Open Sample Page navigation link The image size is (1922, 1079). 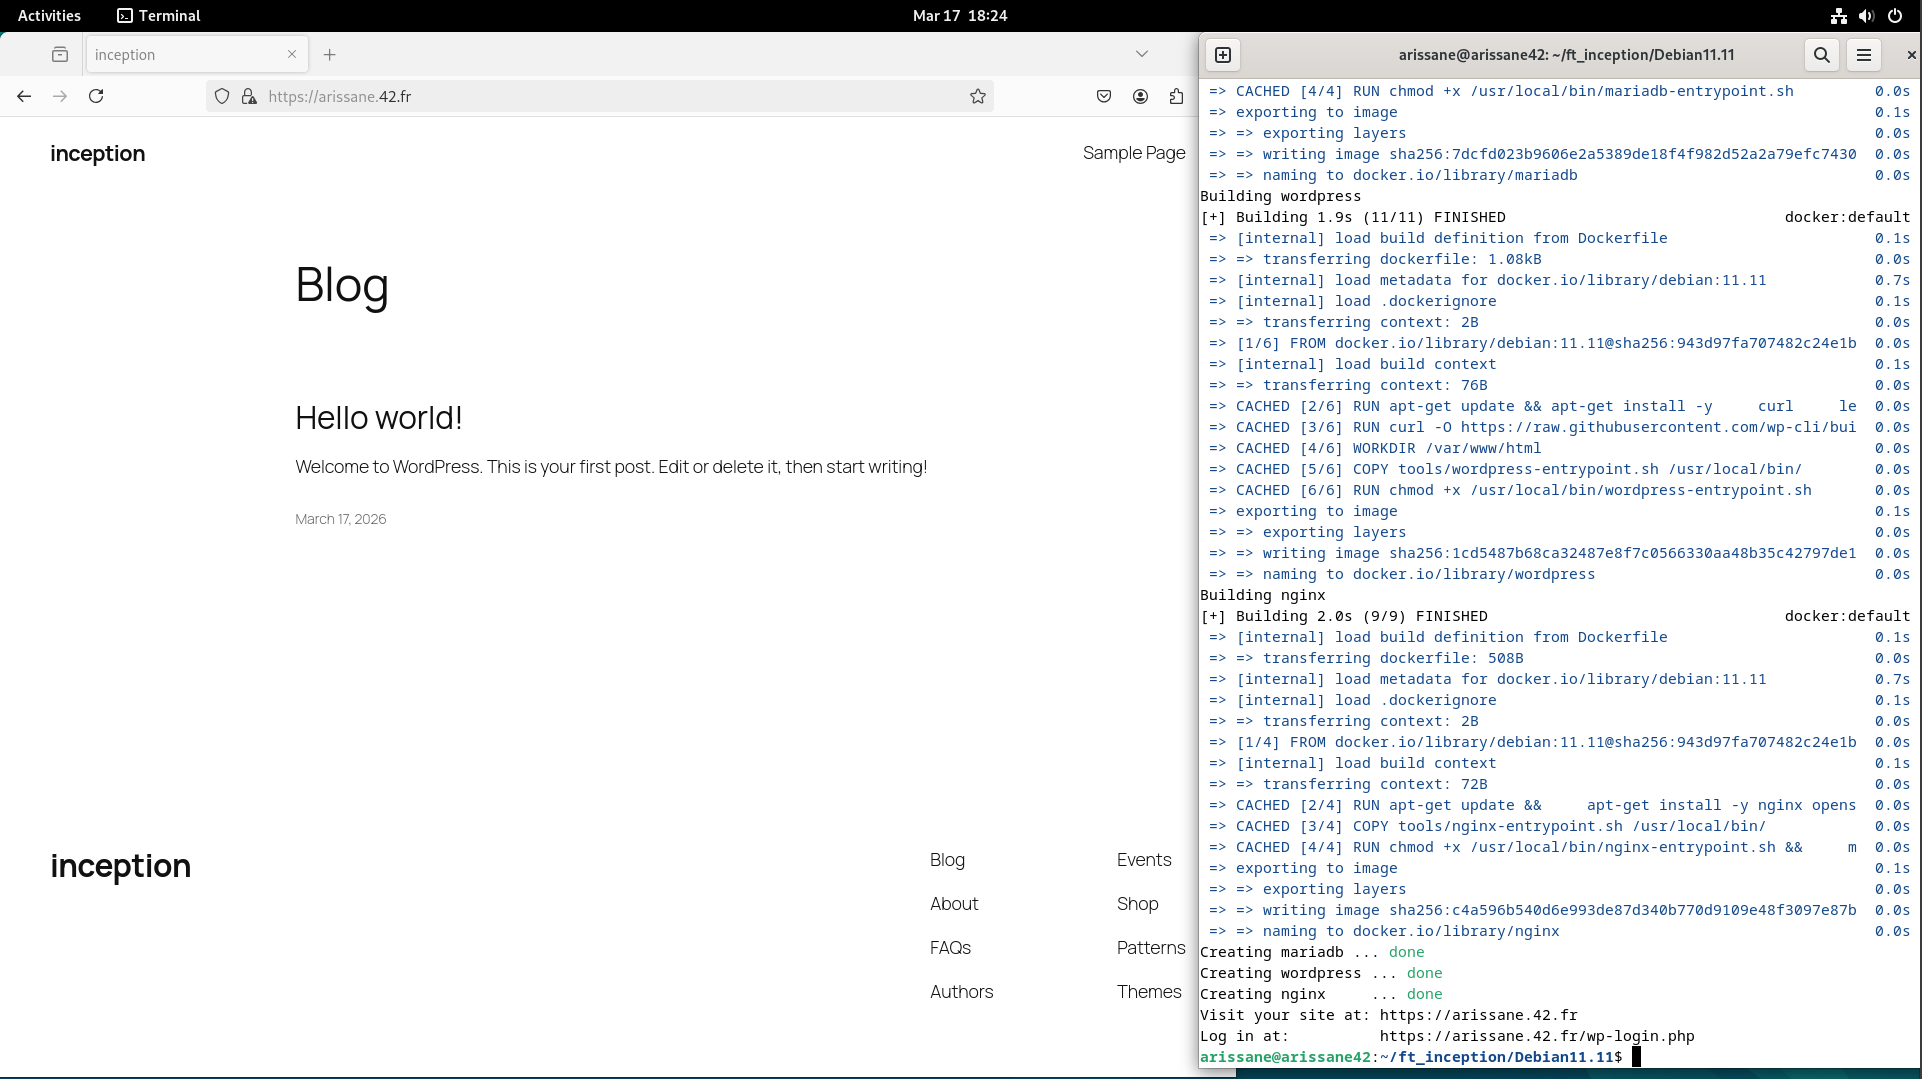pyautogui.click(x=1134, y=153)
